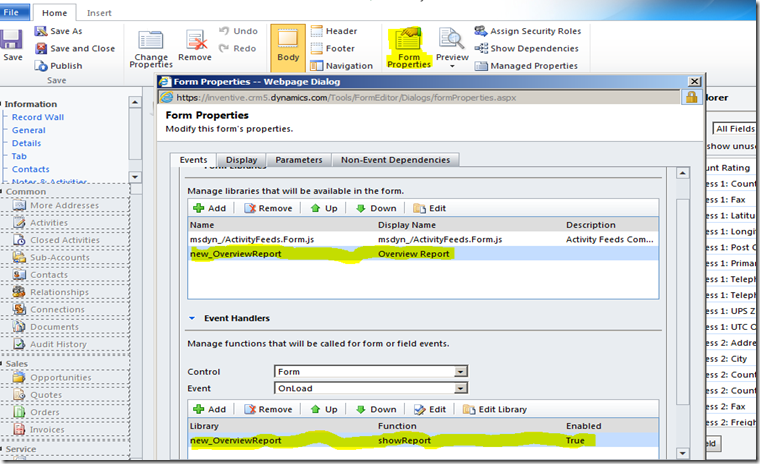Move event handler Down
Screen dimensions: 760x464
(376, 409)
